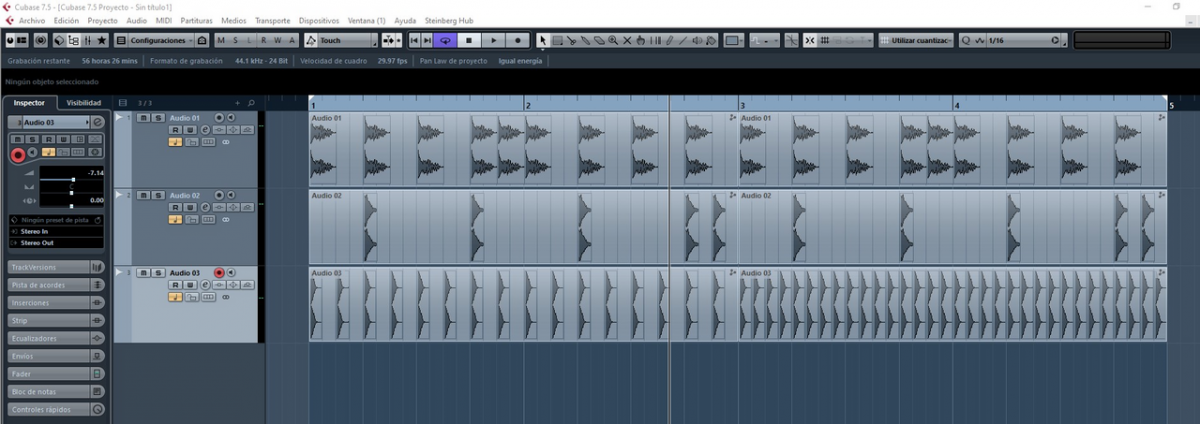Click the volume fader in Inspector
The image size is (1200, 424).
click(x=72, y=179)
